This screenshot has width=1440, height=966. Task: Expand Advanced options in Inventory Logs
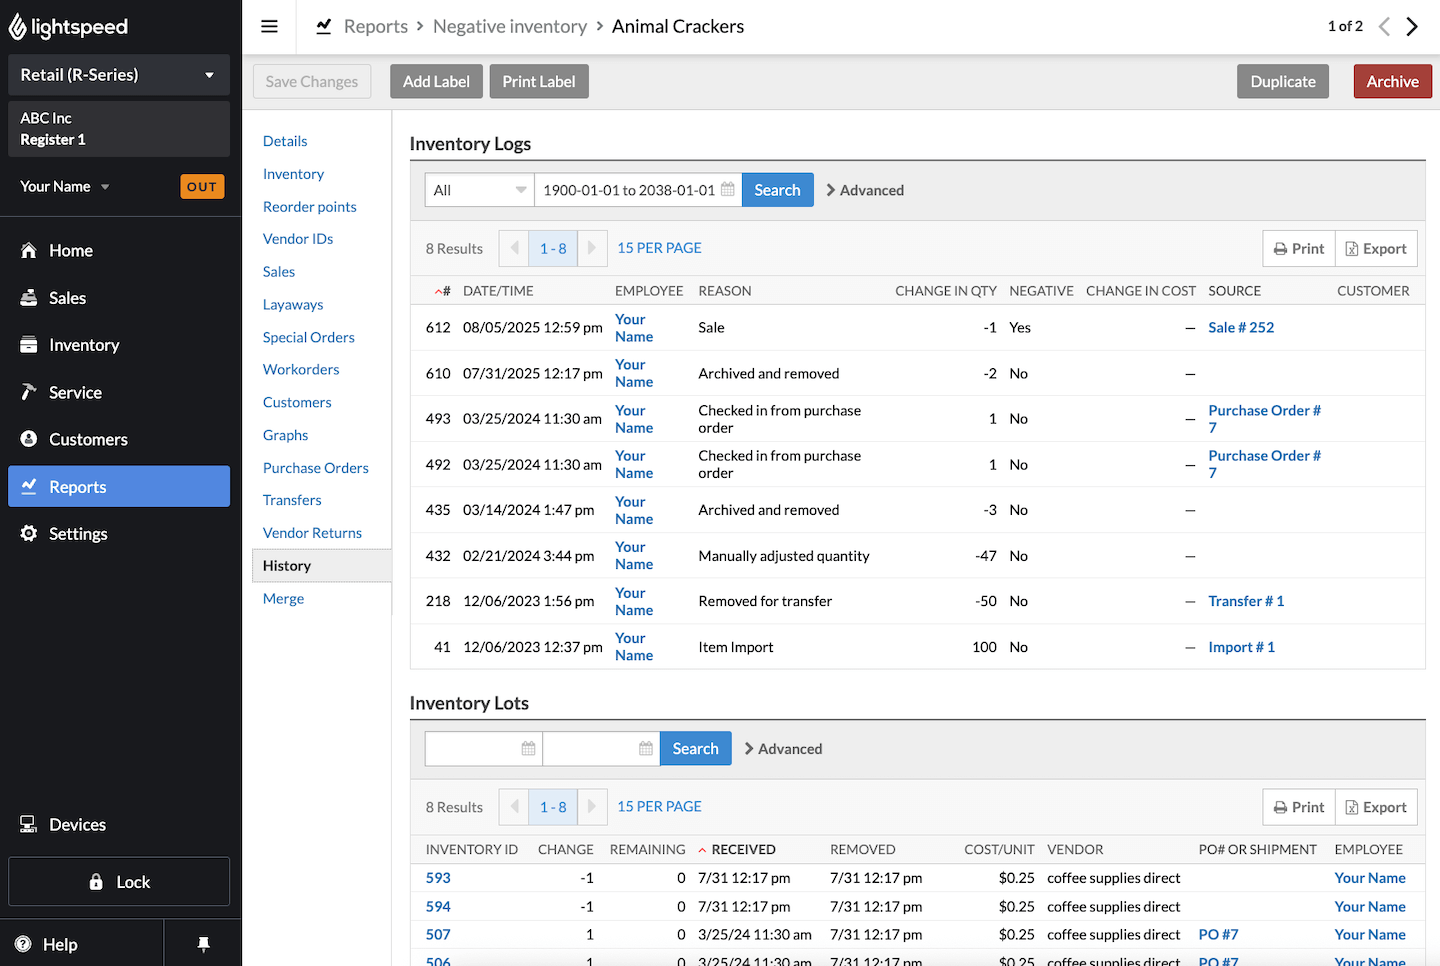(864, 190)
